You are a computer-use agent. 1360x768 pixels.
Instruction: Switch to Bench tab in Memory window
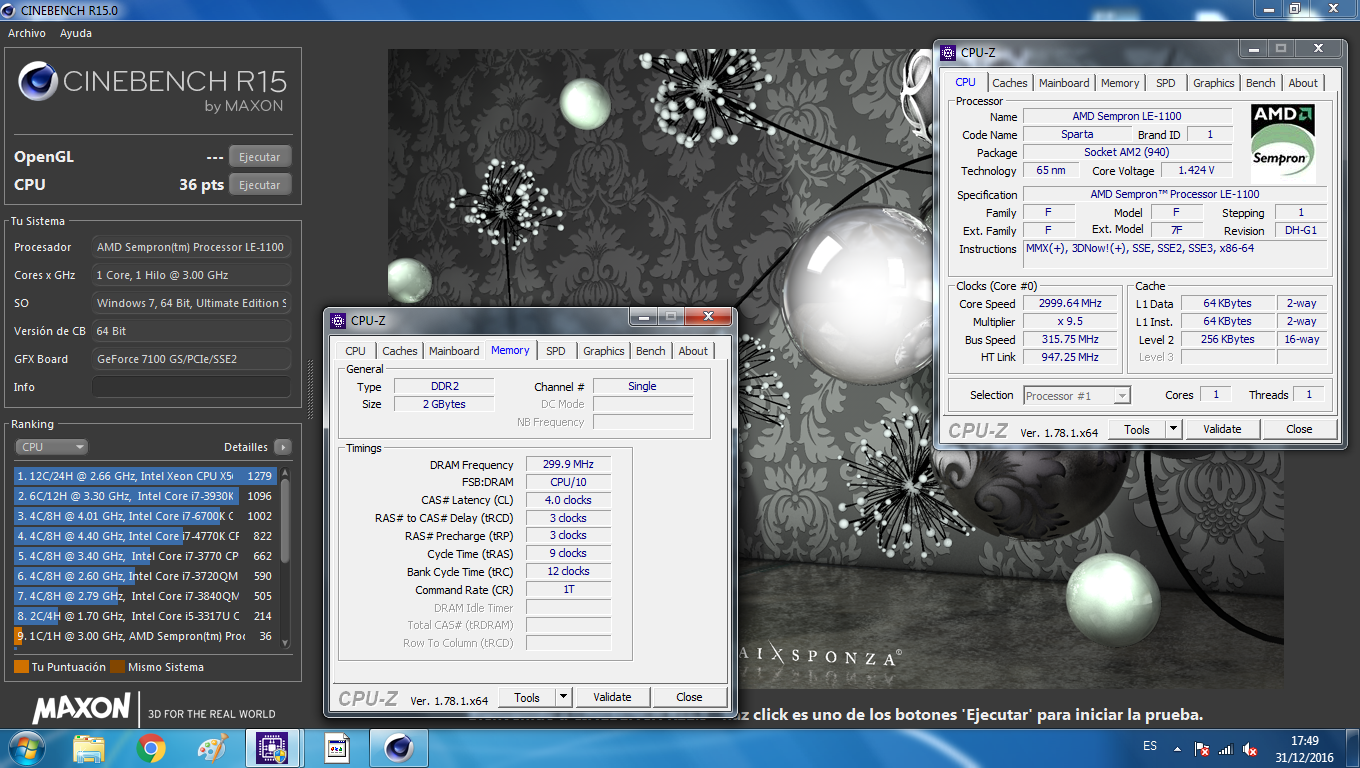[650, 351]
